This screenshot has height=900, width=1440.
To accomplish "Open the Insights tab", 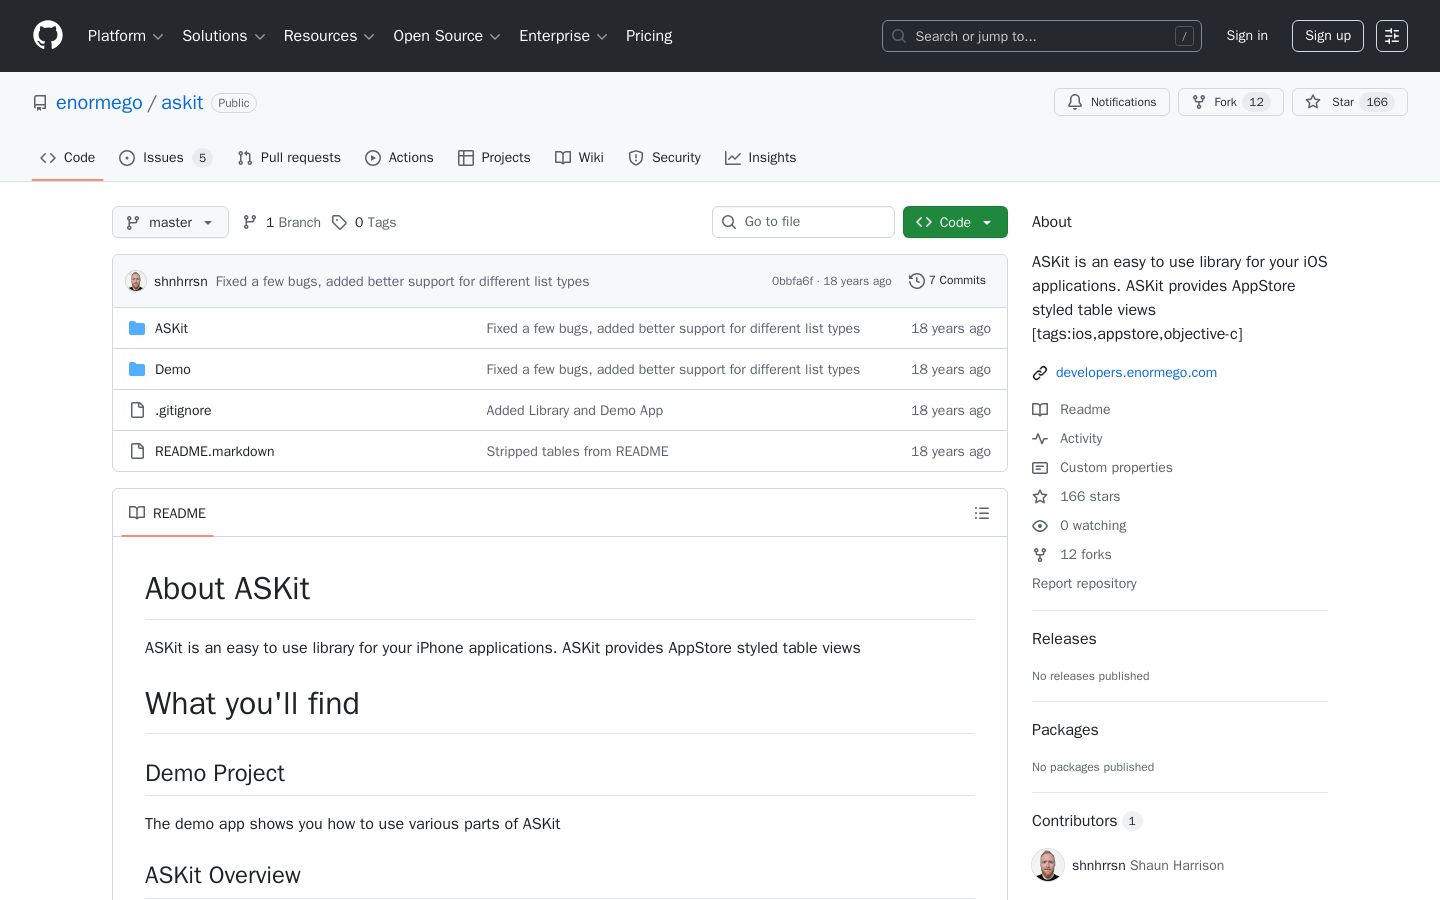I will click(x=761, y=158).
